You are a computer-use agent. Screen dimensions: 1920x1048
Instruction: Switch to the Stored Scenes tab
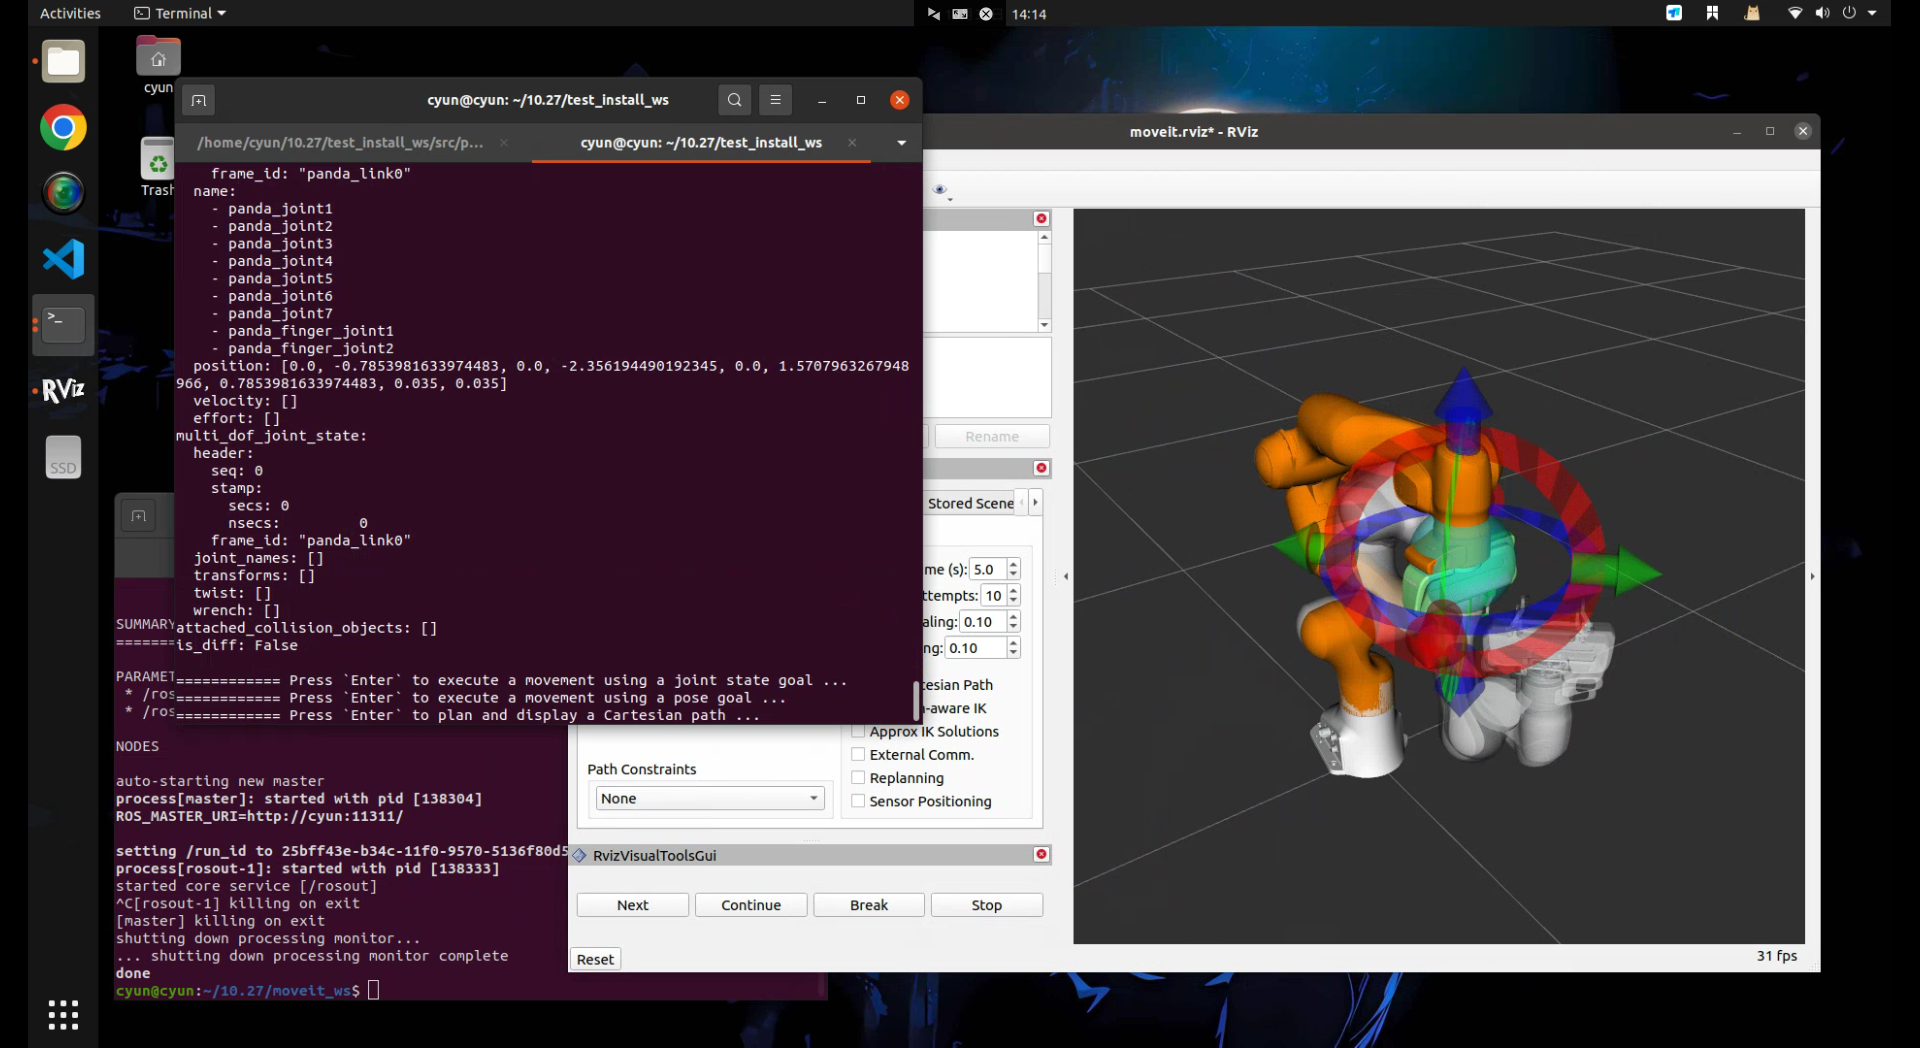[x=970, y=503]
